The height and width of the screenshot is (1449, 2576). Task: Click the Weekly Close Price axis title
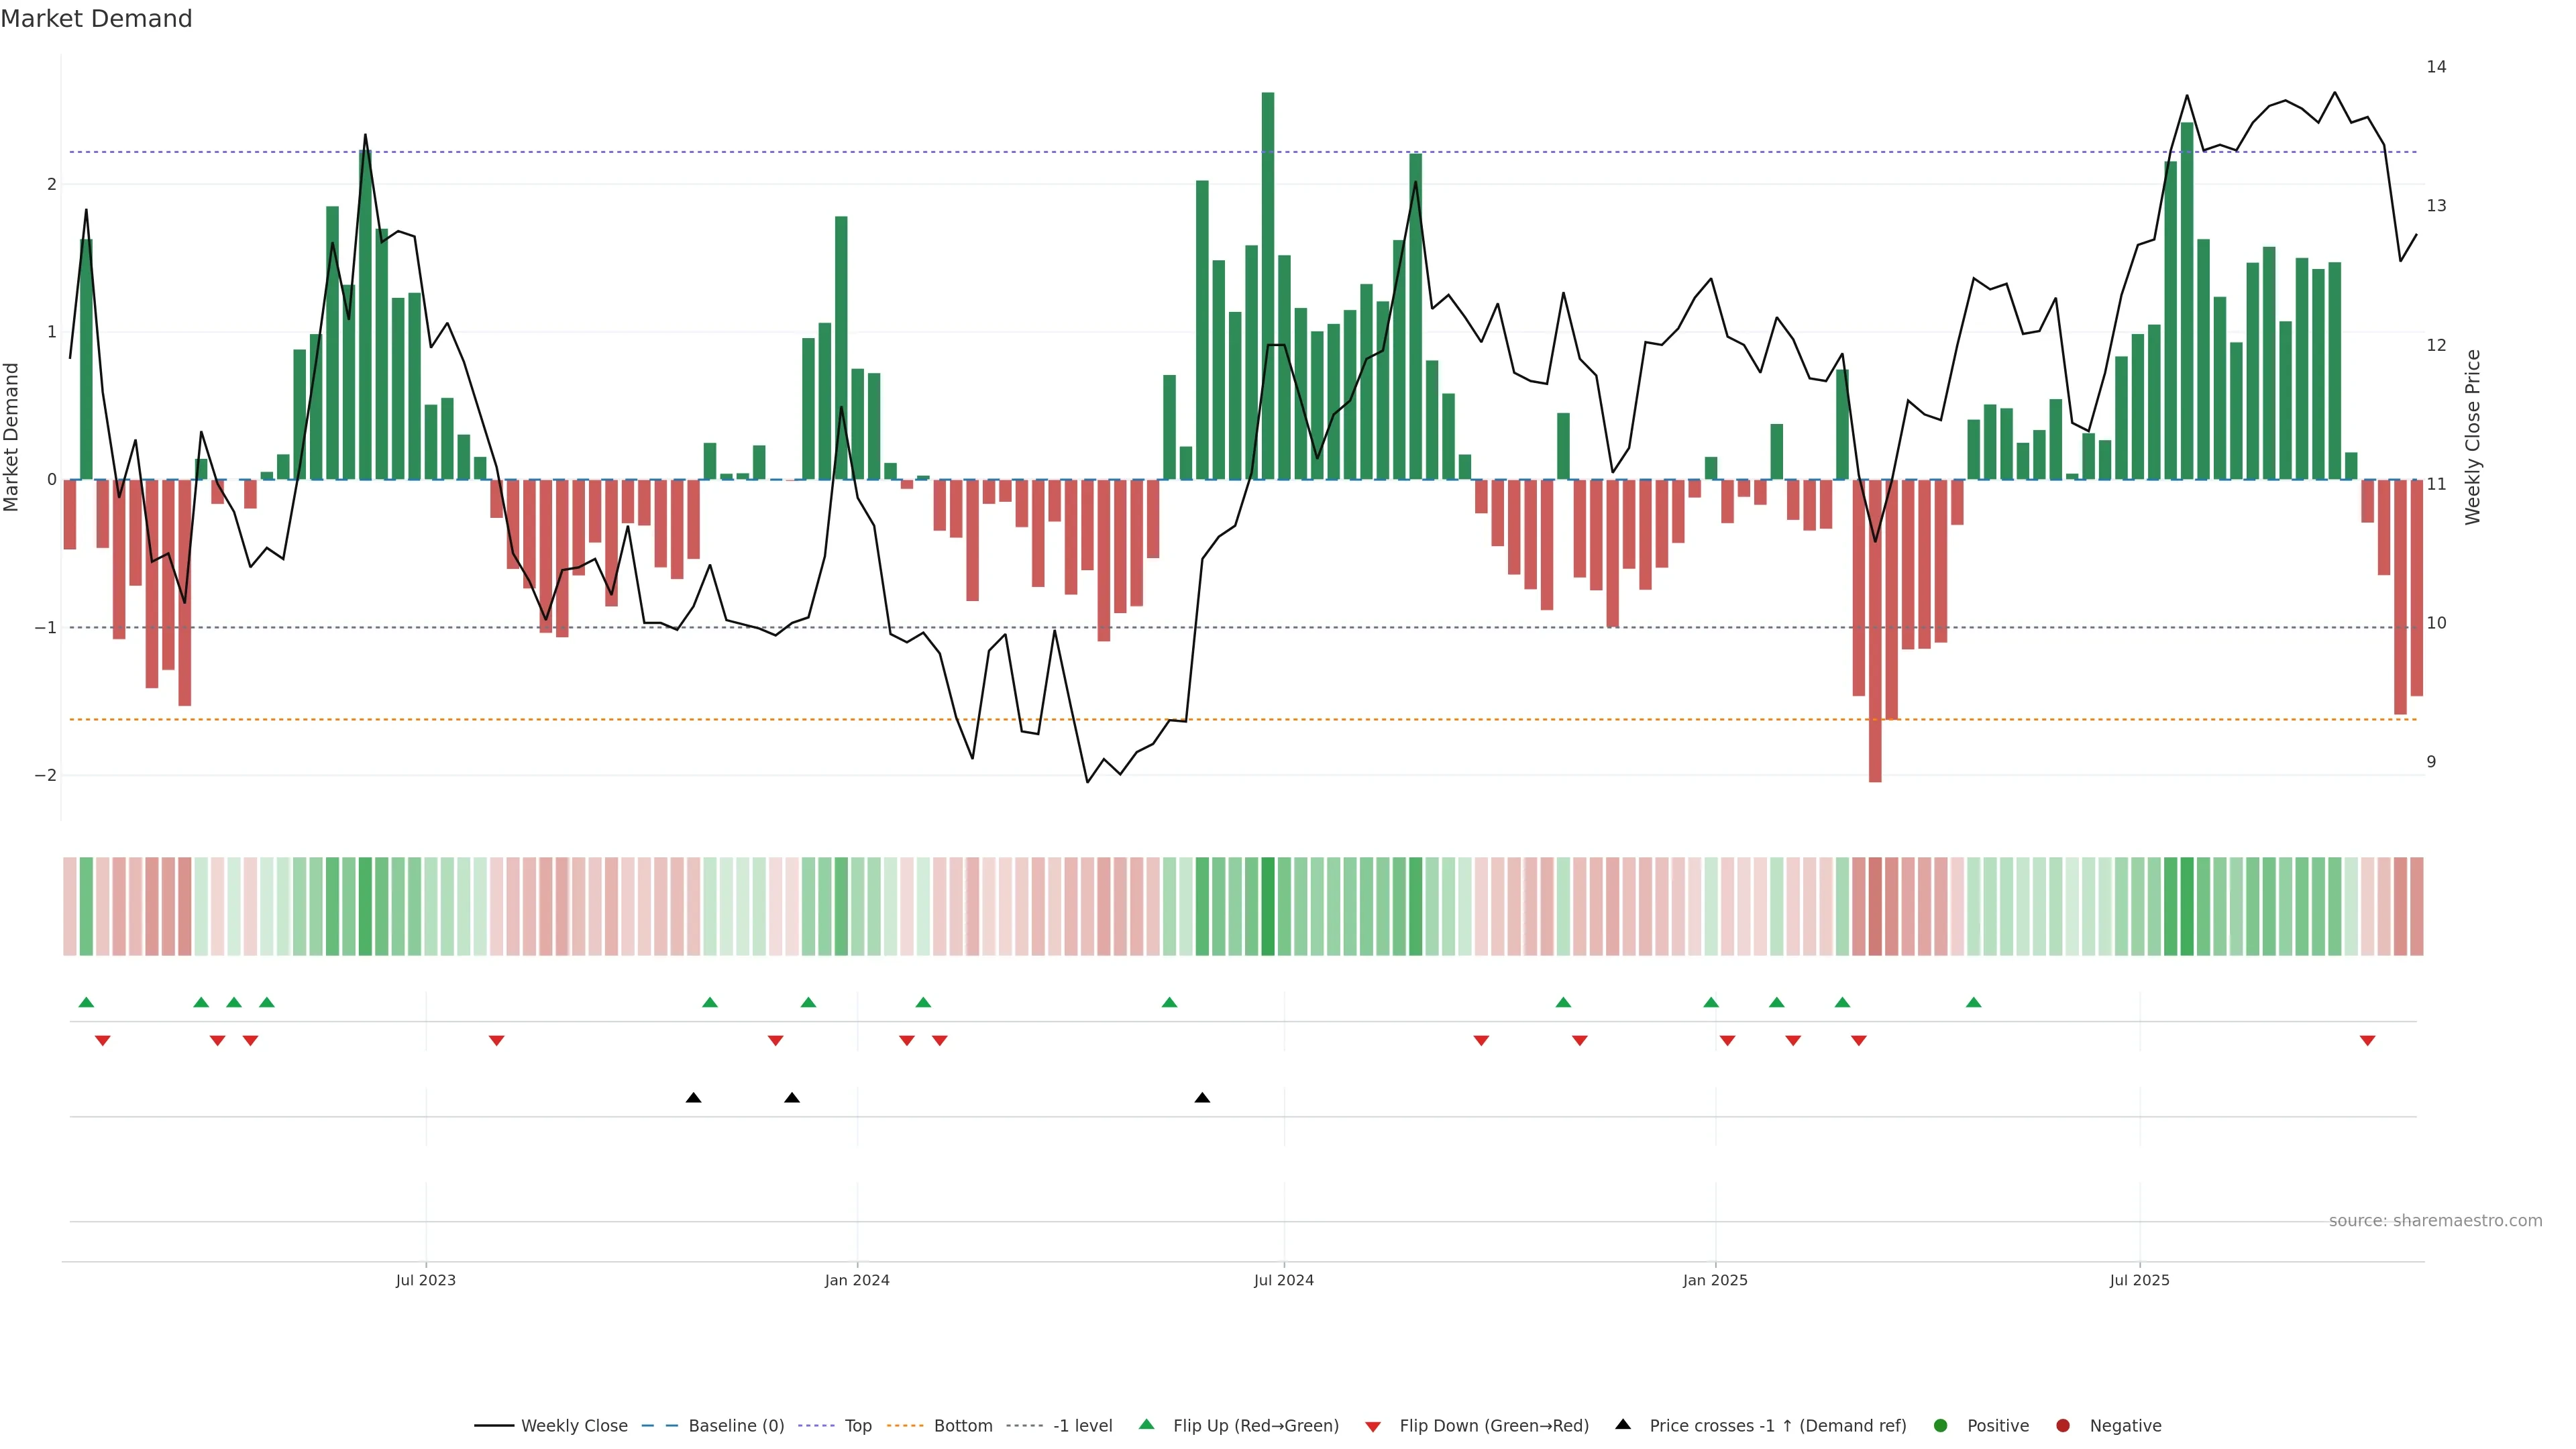2473,437
